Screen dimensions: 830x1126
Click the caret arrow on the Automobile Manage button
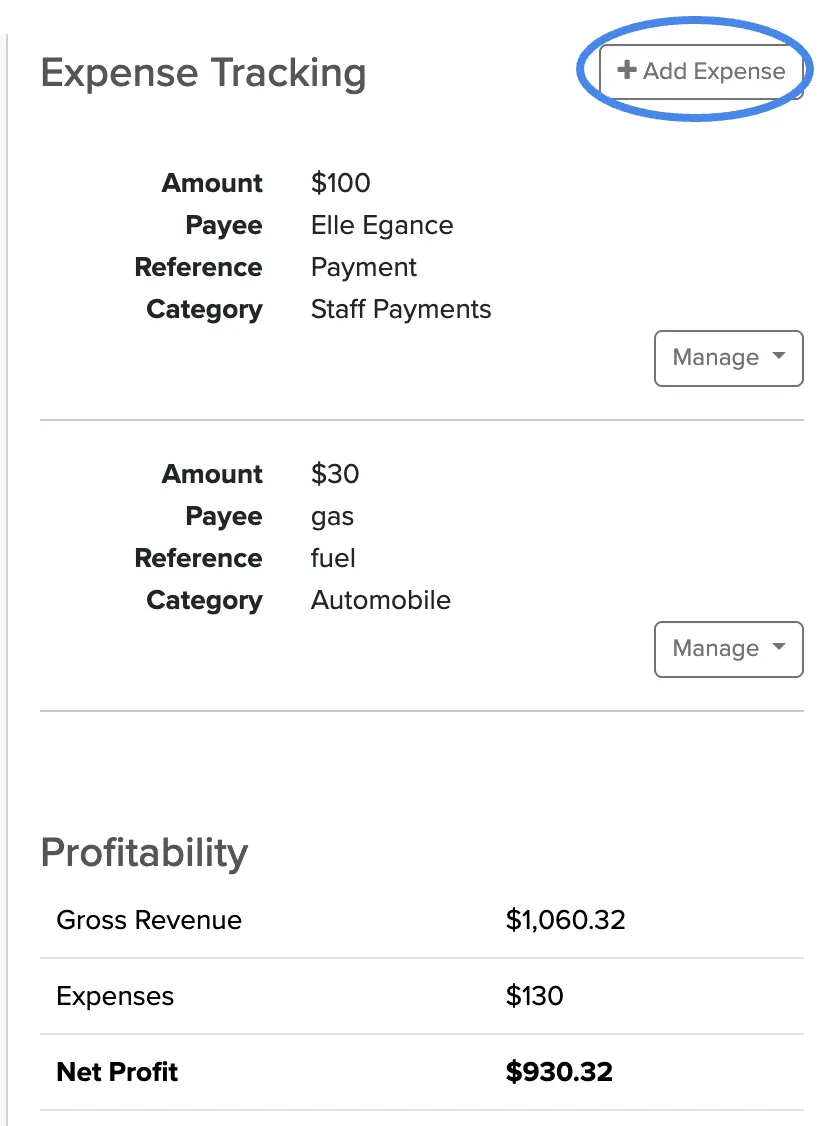pos(779,647)
